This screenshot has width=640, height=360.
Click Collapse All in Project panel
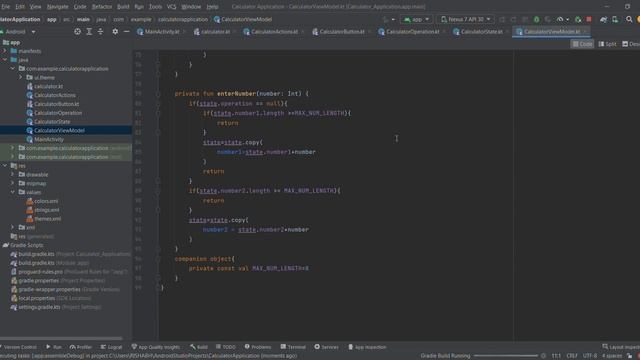[x=100, y=31]
